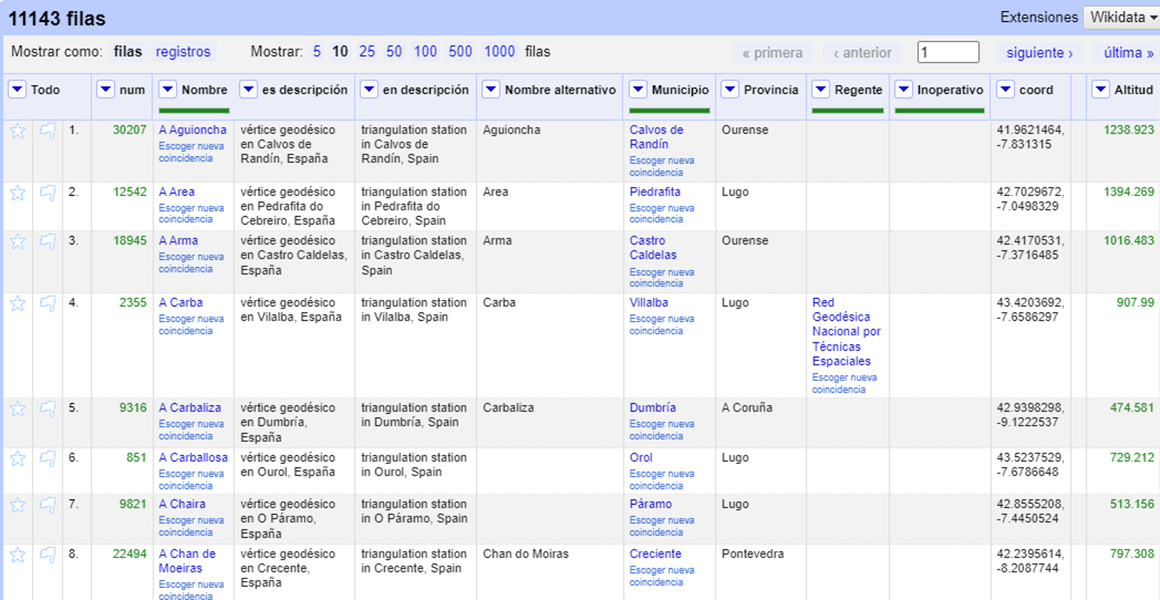Flag row 6 A Carballosa
1160x600 pixels.
tap(47, 459)
